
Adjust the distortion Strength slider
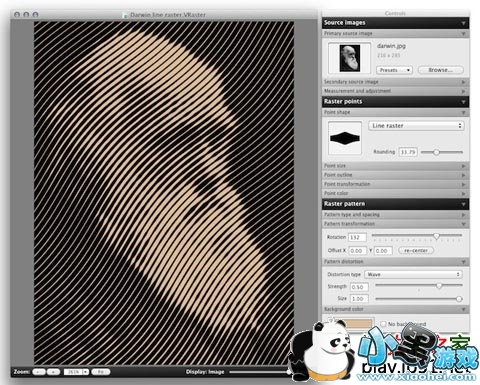pos(419,286)
